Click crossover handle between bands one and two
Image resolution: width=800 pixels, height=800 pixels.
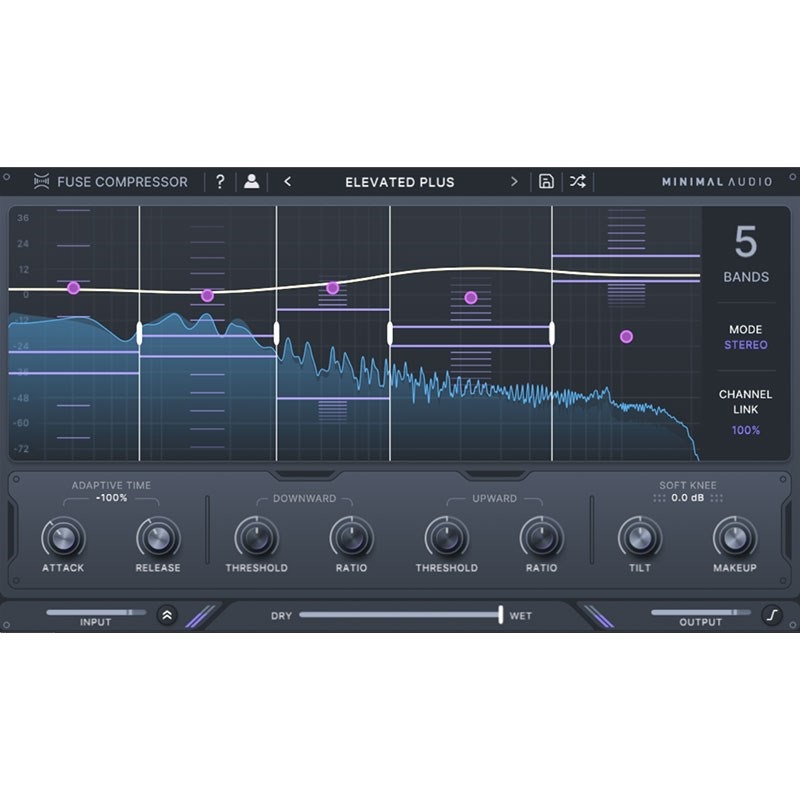click(139, 333)
